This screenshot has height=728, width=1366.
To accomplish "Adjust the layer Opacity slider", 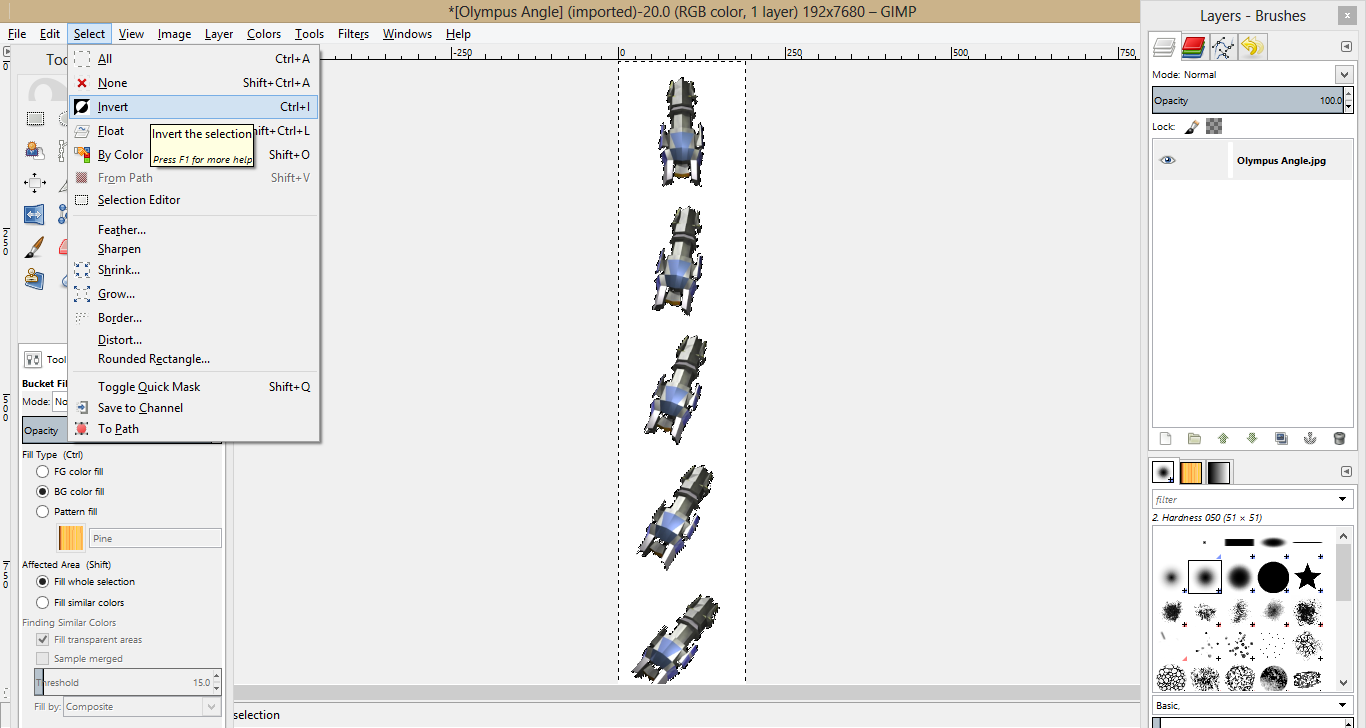I will point(1247,100).
